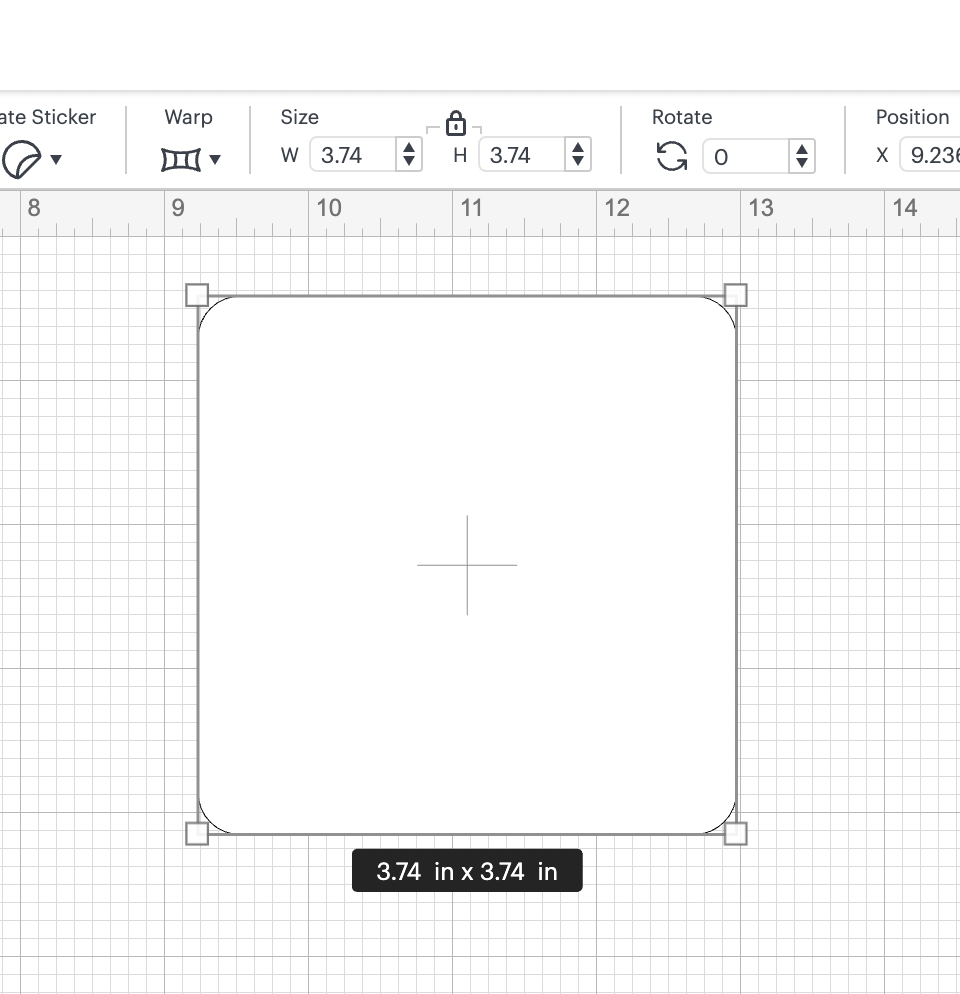Decrease width with the down stepper
The image size is (960, 994).
(409, 162)
